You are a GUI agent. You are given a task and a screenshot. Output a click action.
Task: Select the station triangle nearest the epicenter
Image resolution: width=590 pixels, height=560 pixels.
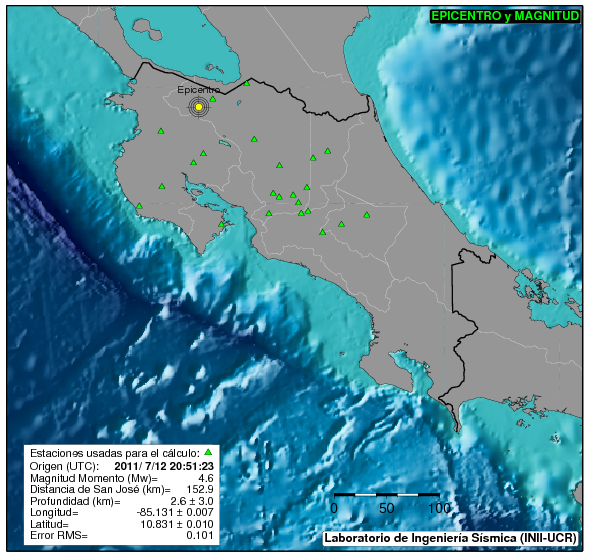click(x=213, y=99)
